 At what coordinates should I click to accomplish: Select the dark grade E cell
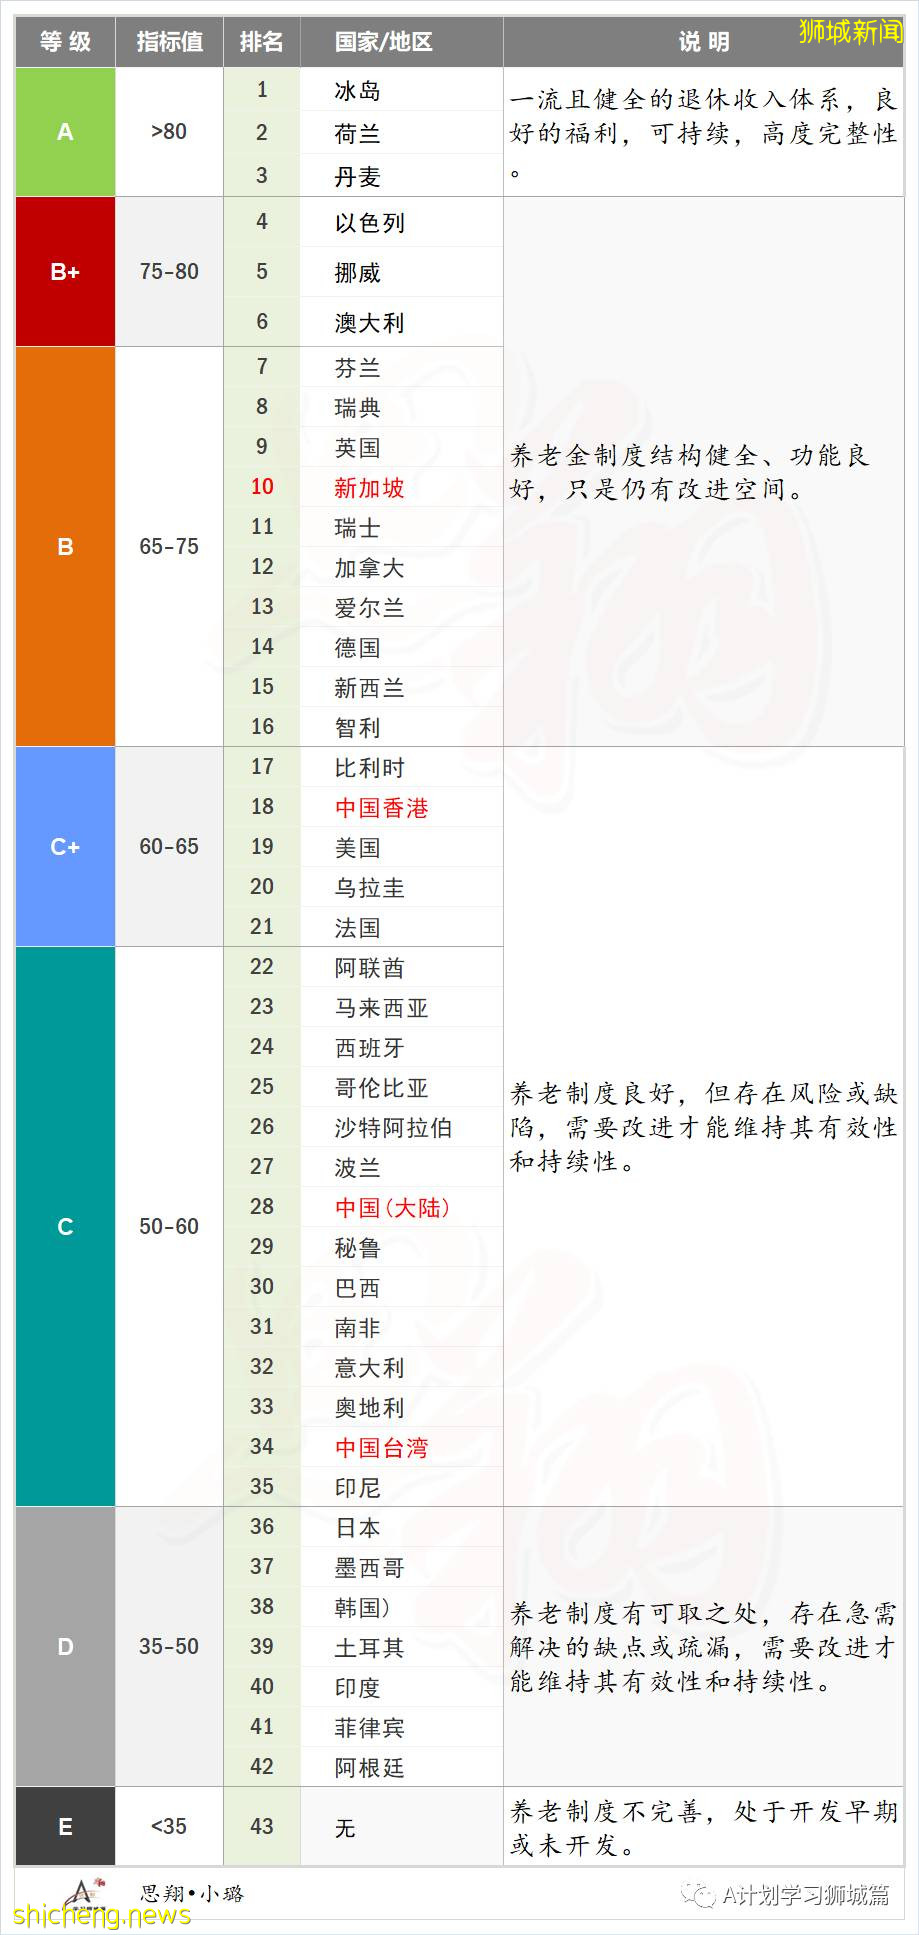[65, 1827]
